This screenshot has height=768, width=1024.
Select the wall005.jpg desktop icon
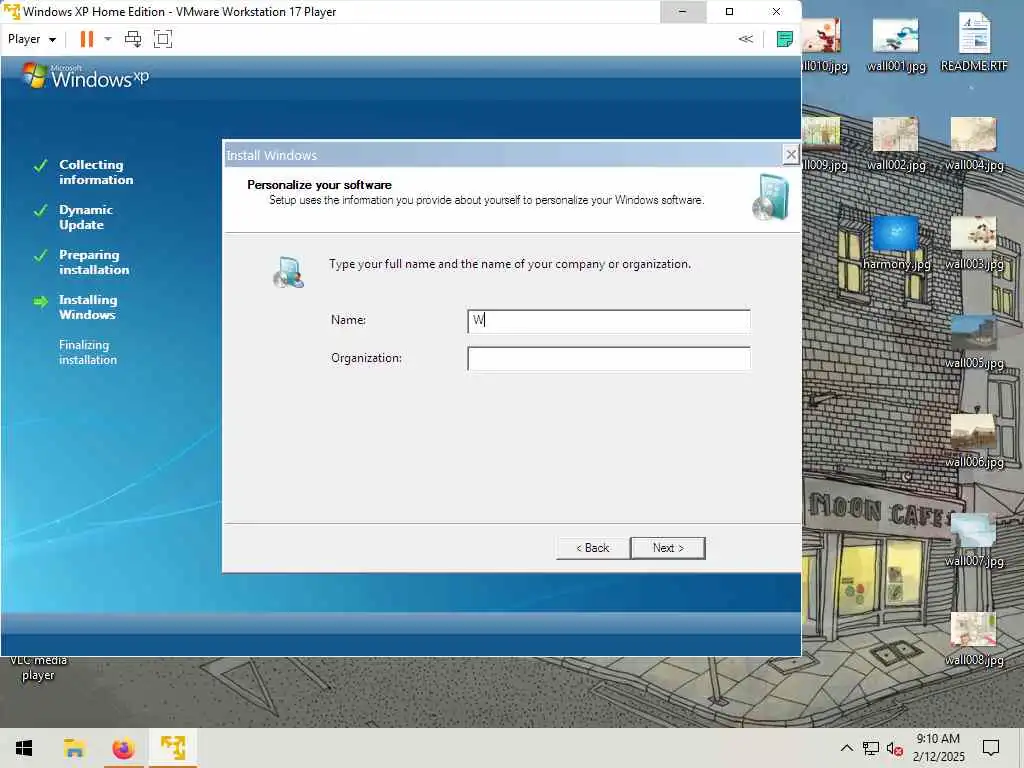pyautogui.click(x=974, y=342)
